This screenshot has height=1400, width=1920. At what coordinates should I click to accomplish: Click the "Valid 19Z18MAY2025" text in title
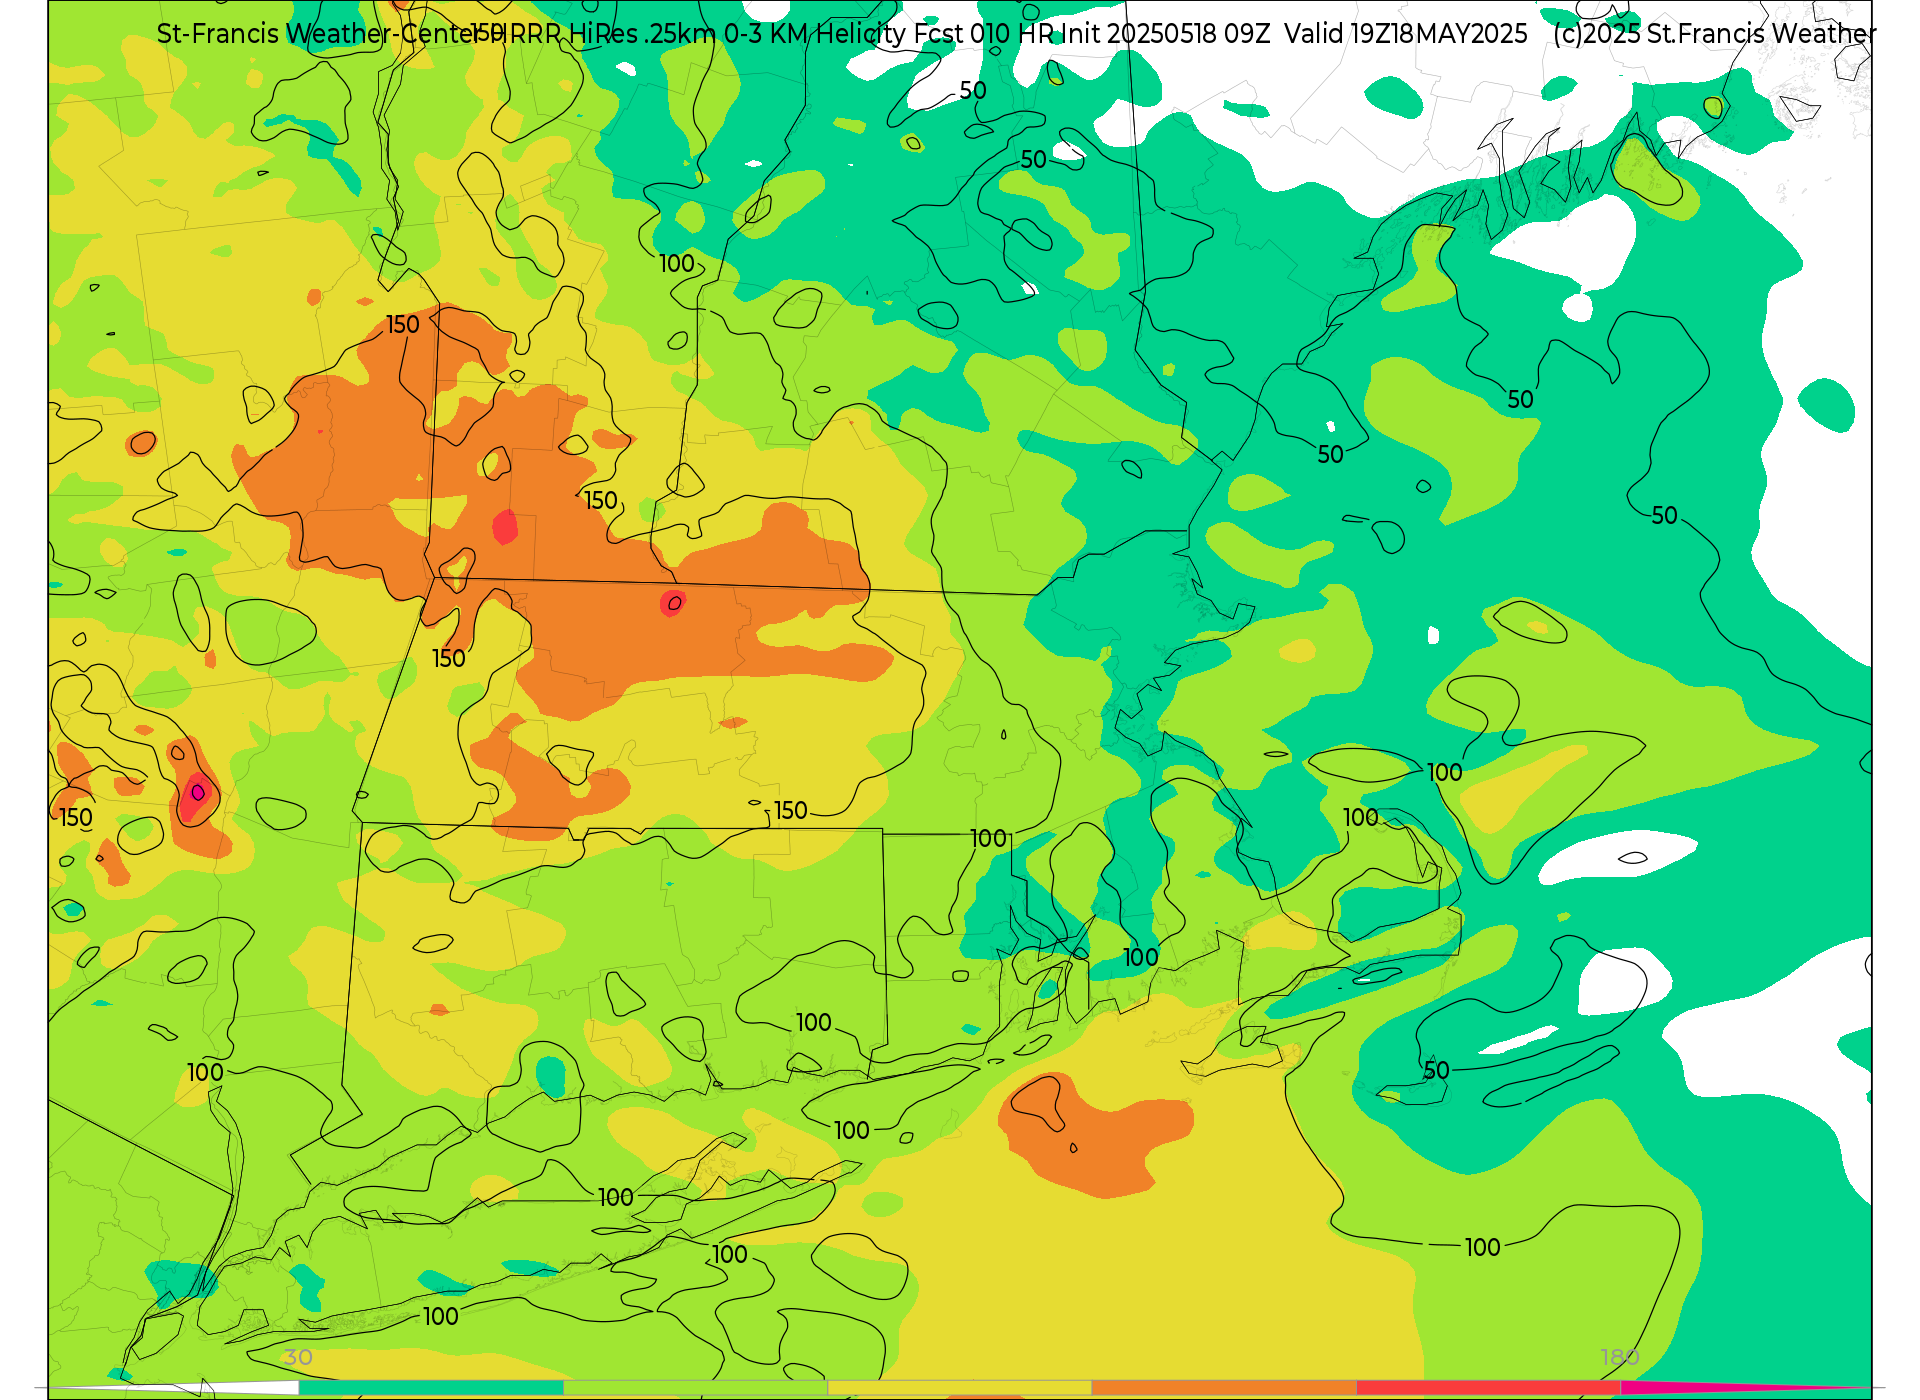pos(1406,34)
